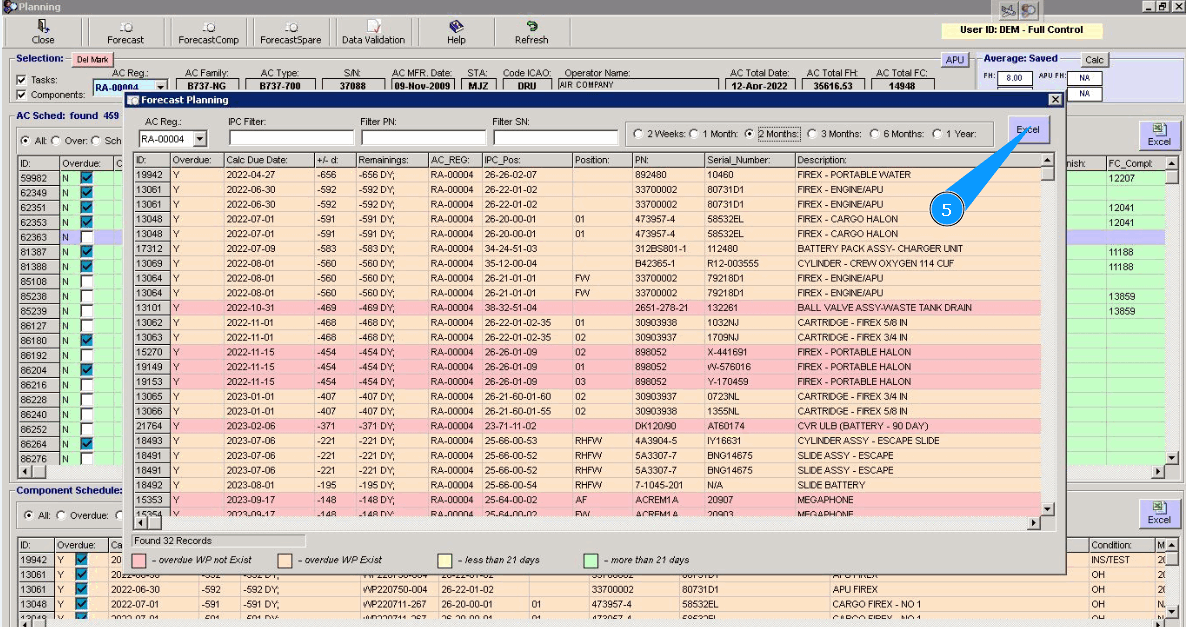Click into the Filter PN field

pyautogui.click(x=423, y=138)
